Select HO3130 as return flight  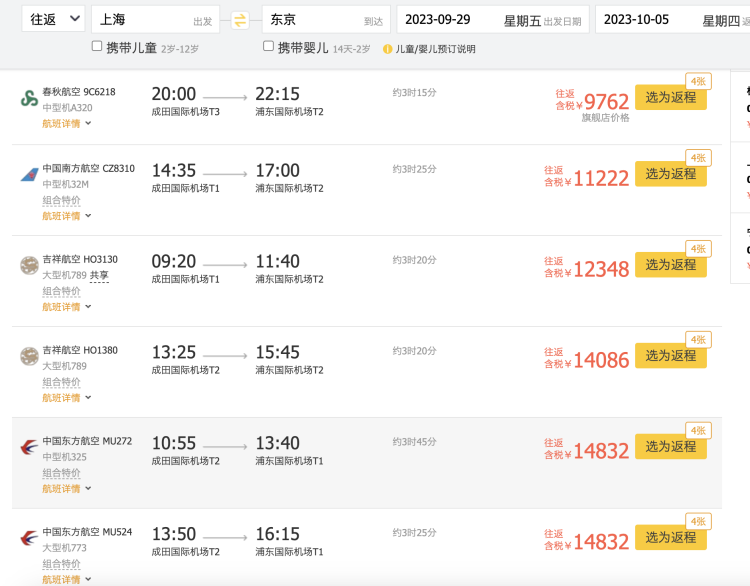click(x=671, y=265)
